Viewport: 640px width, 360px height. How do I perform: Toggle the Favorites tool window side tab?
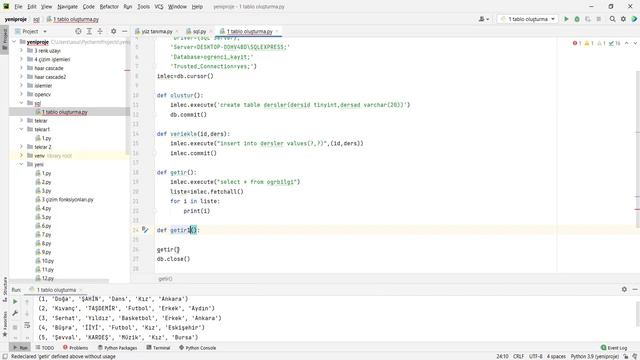click(4, 324)
